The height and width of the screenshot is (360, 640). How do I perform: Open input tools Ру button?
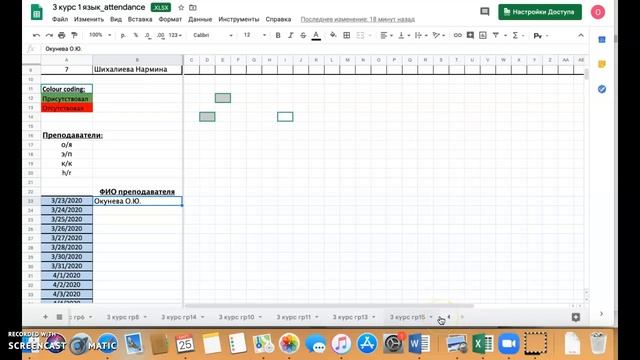point(538,36)
